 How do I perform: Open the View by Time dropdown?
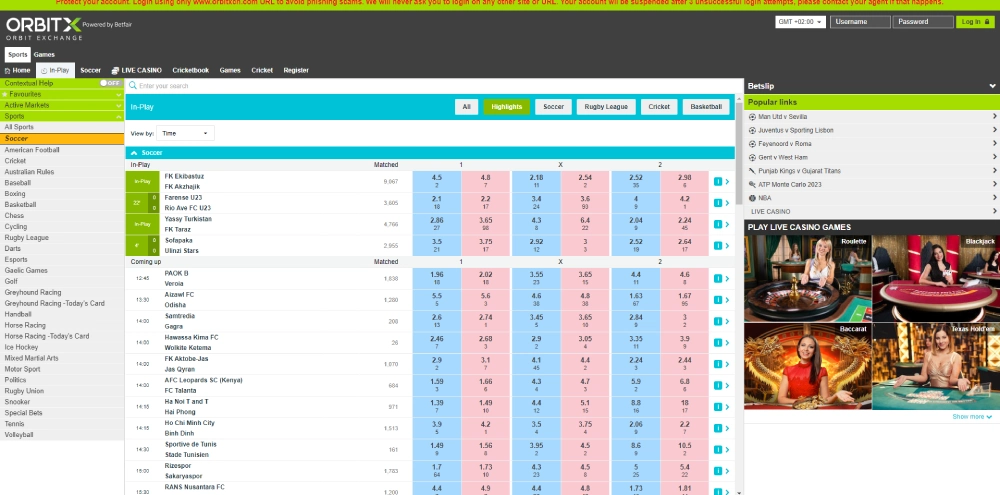[x=185, y=133]
